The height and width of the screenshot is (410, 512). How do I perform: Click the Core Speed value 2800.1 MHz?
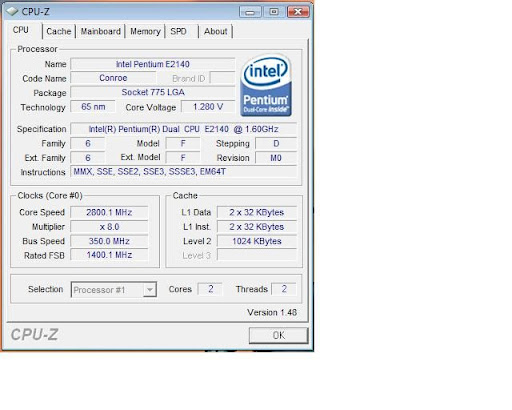[x=109, y=212]
